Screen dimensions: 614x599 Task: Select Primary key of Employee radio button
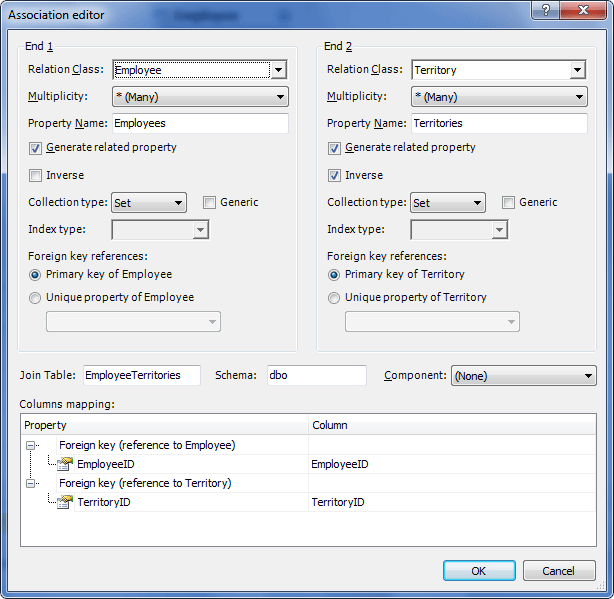[35, 275]
